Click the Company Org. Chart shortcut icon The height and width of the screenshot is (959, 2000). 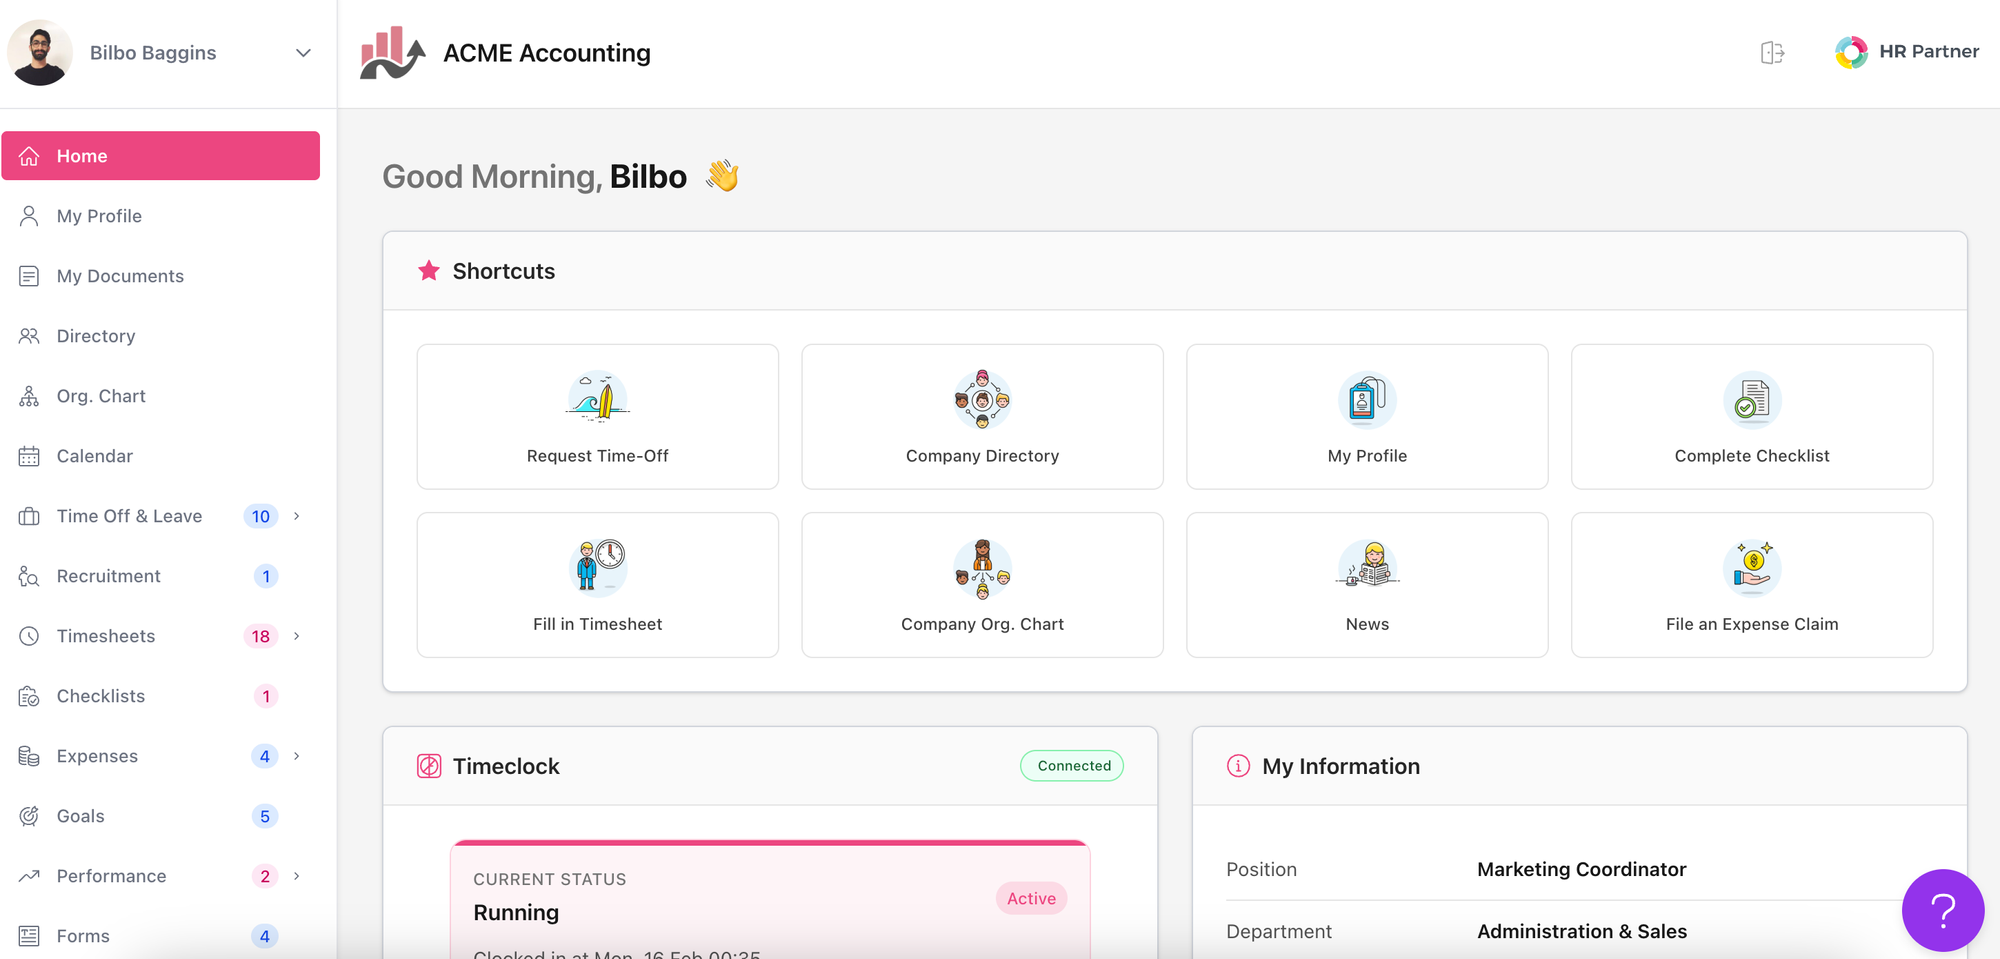982,567
